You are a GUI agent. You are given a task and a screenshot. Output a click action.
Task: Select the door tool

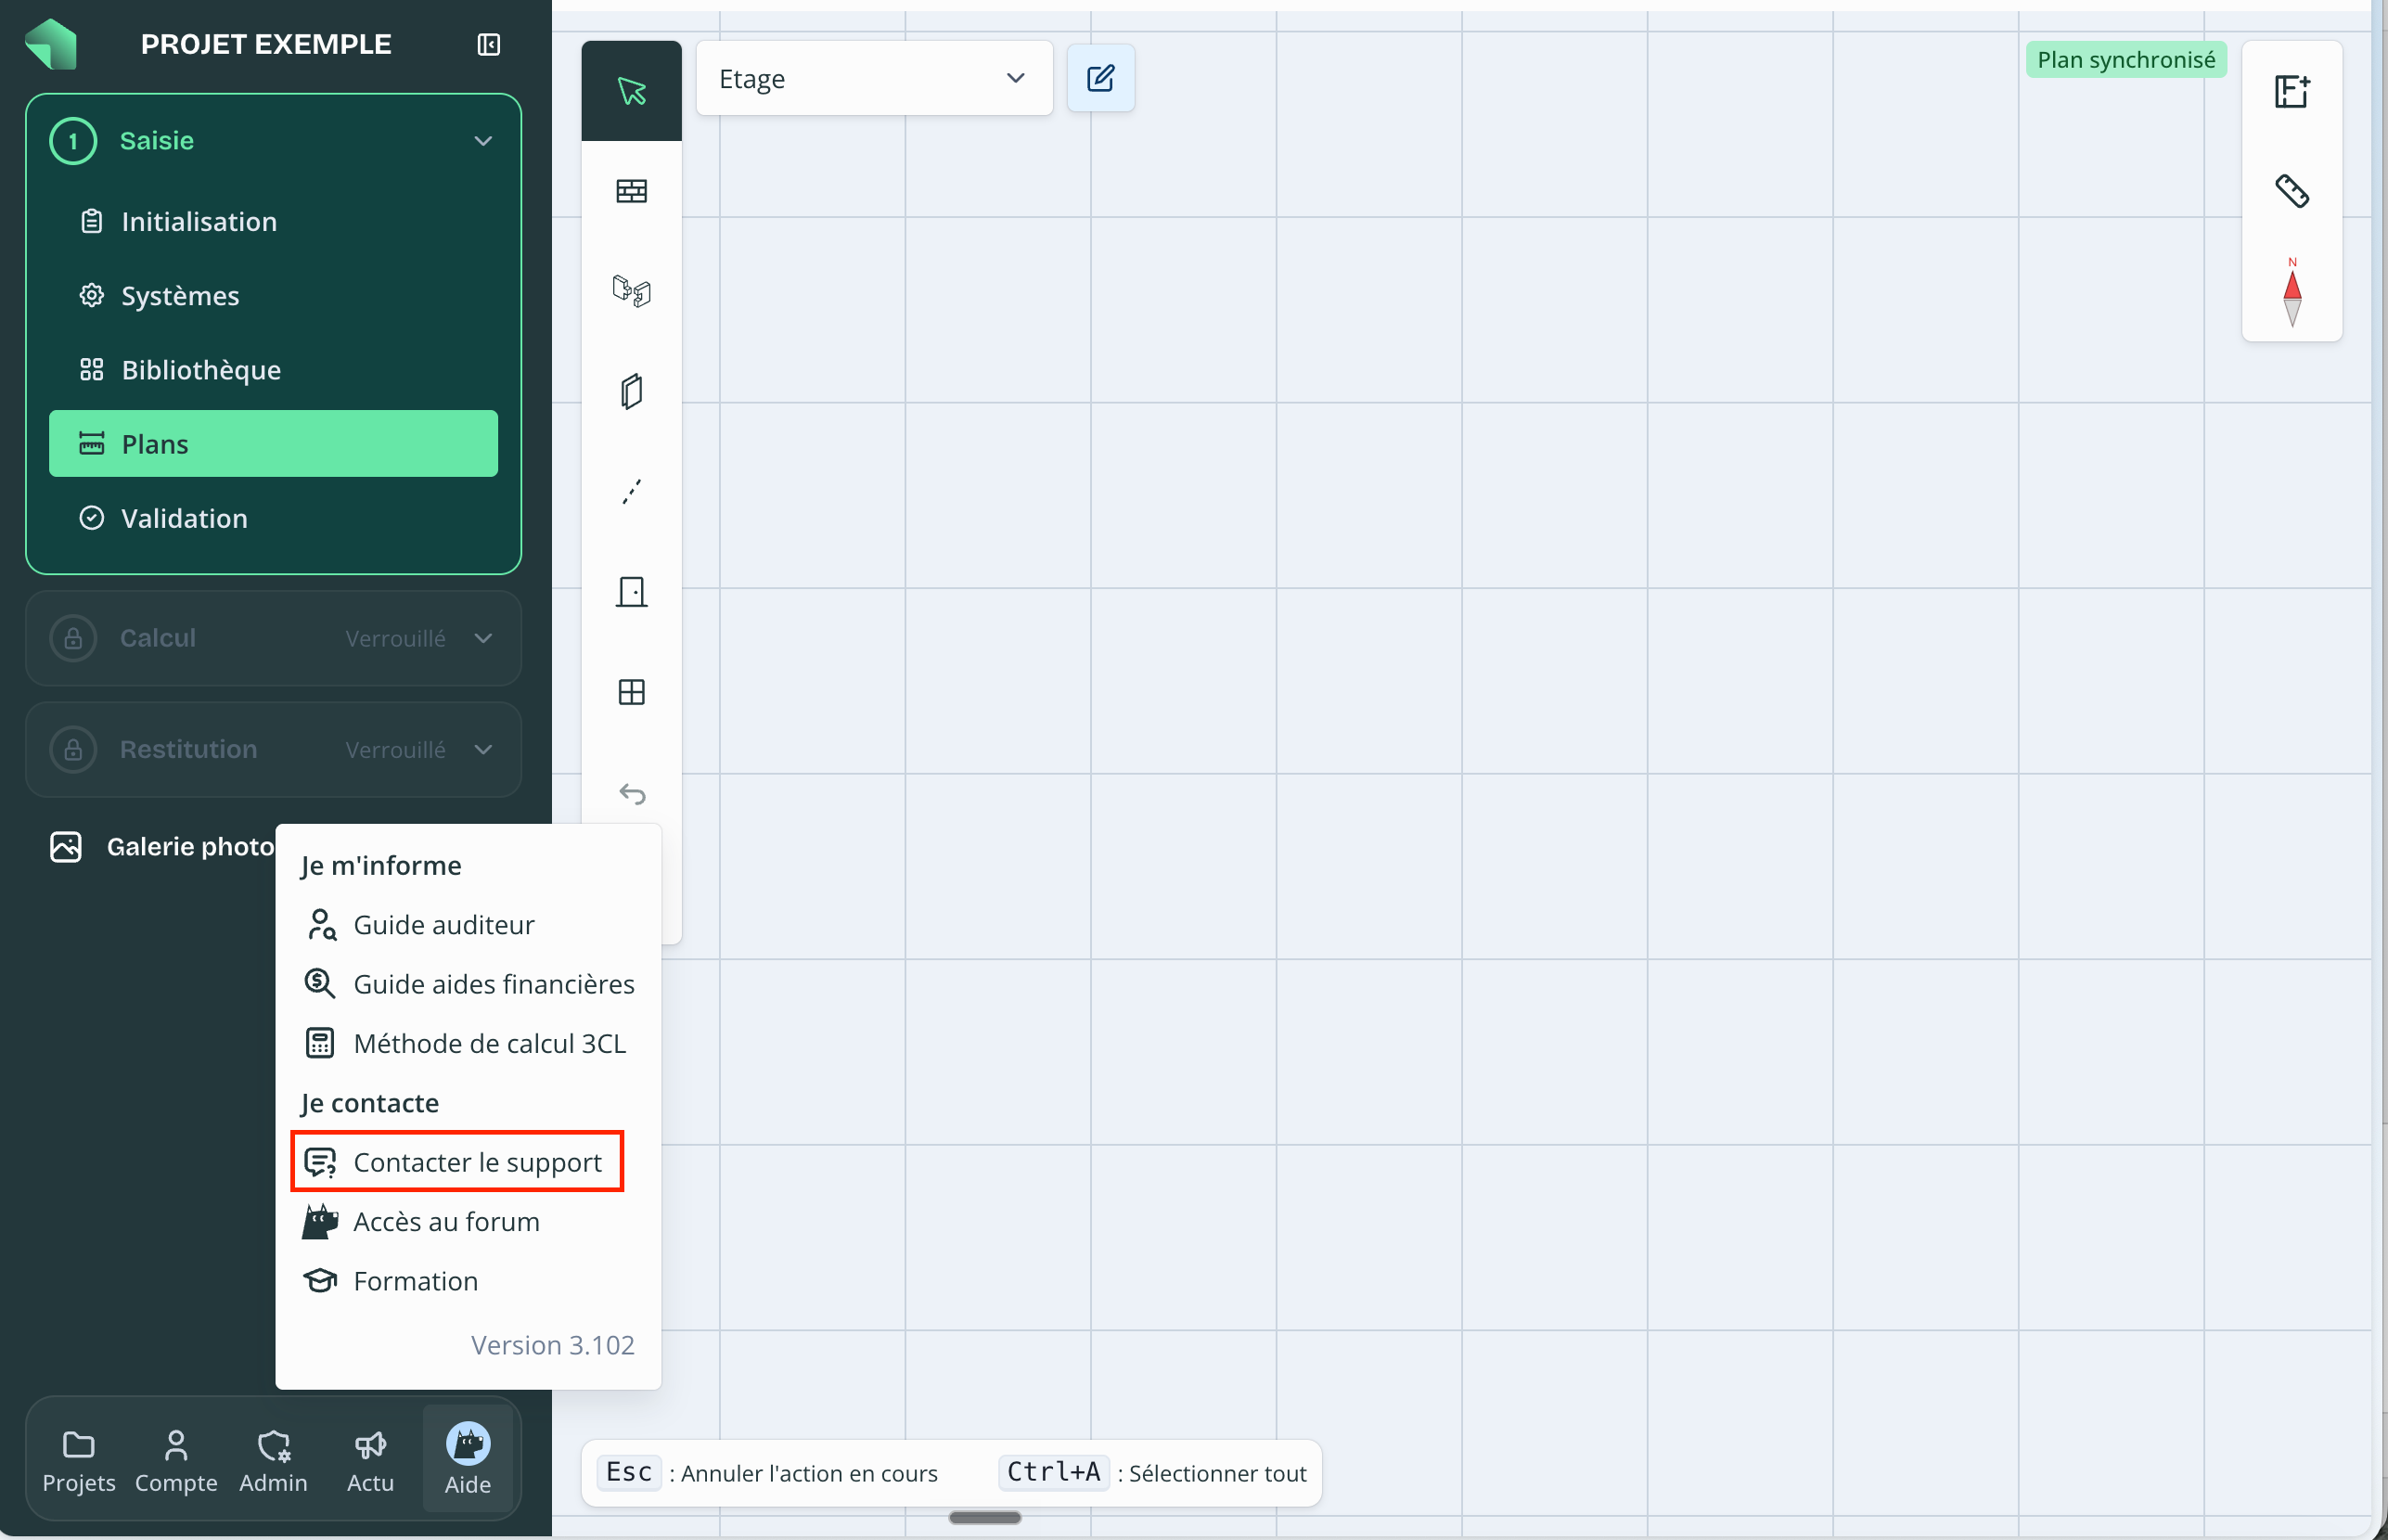631,592
